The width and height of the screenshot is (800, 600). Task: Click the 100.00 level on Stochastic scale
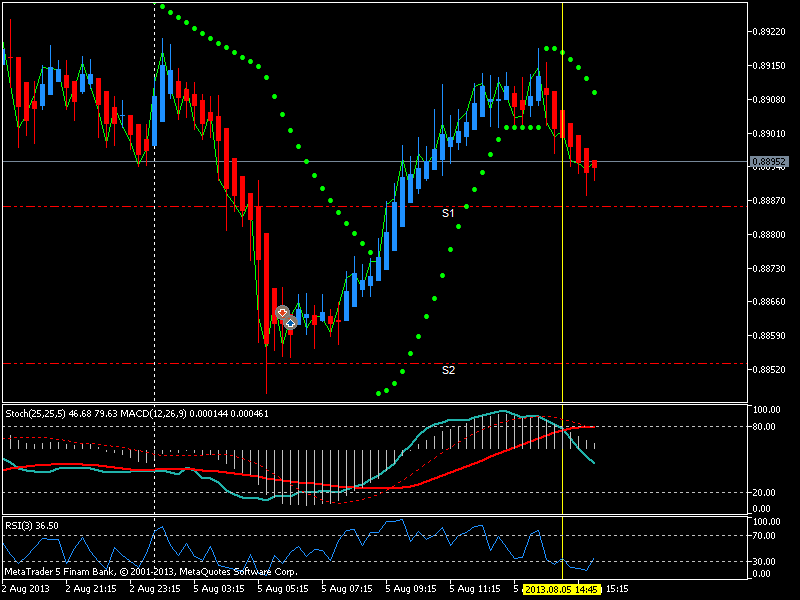pyautogui.click(x=766, y=410)
